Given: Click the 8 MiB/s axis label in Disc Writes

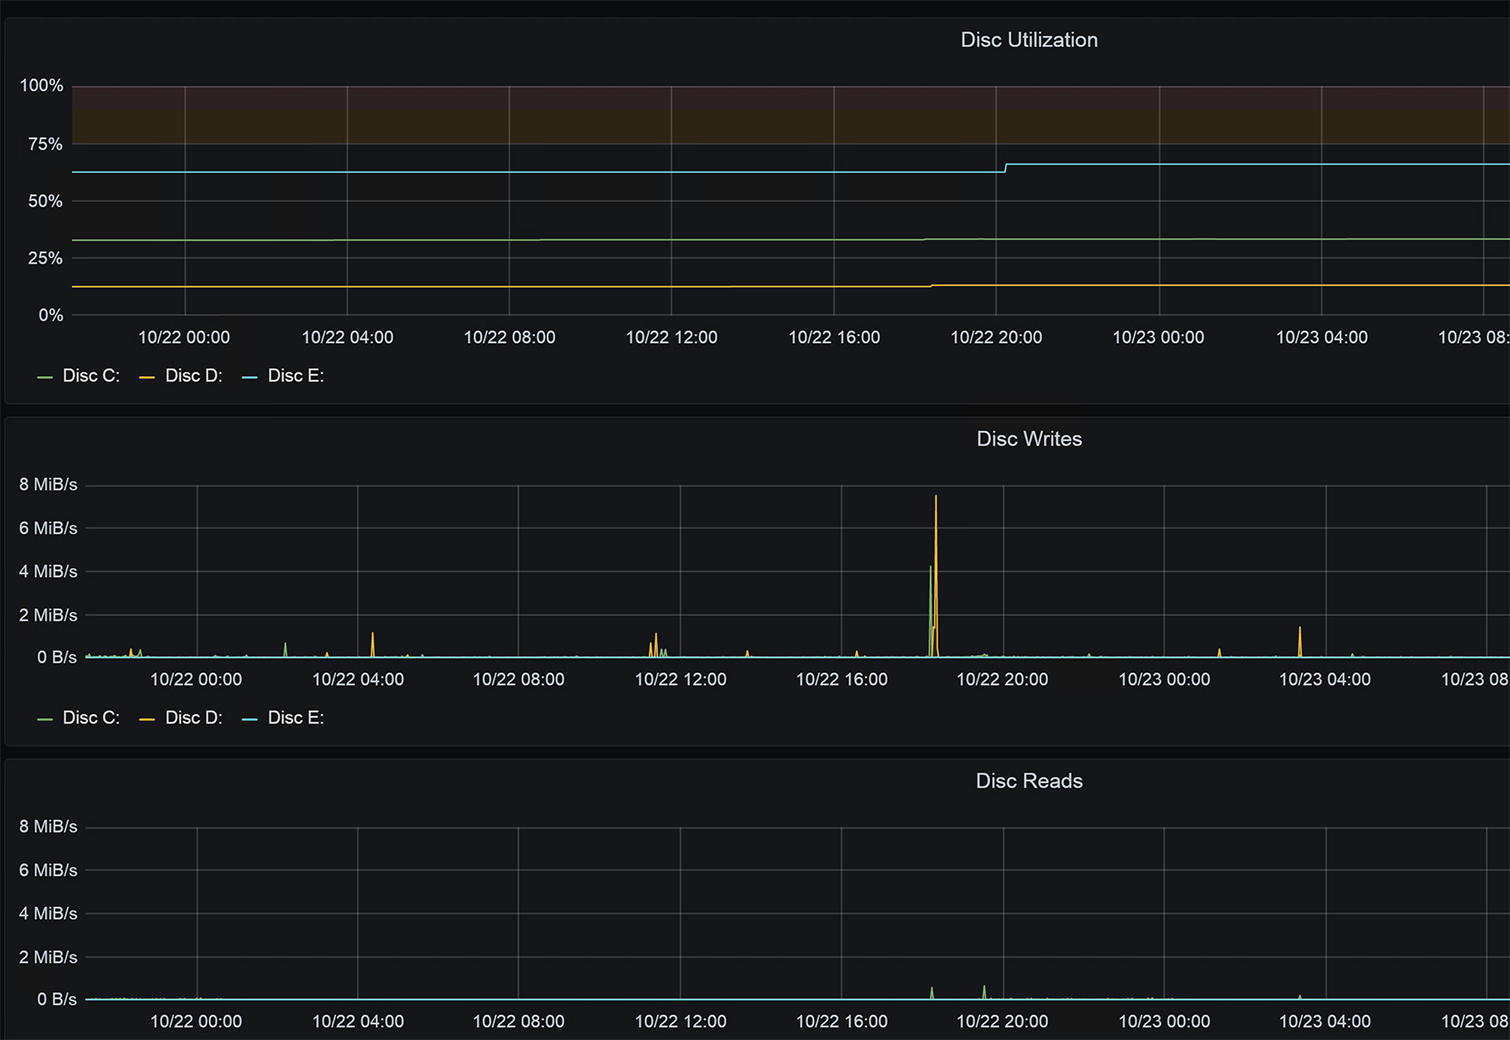Looking at the screenshot, I should [x=48, y=485].
